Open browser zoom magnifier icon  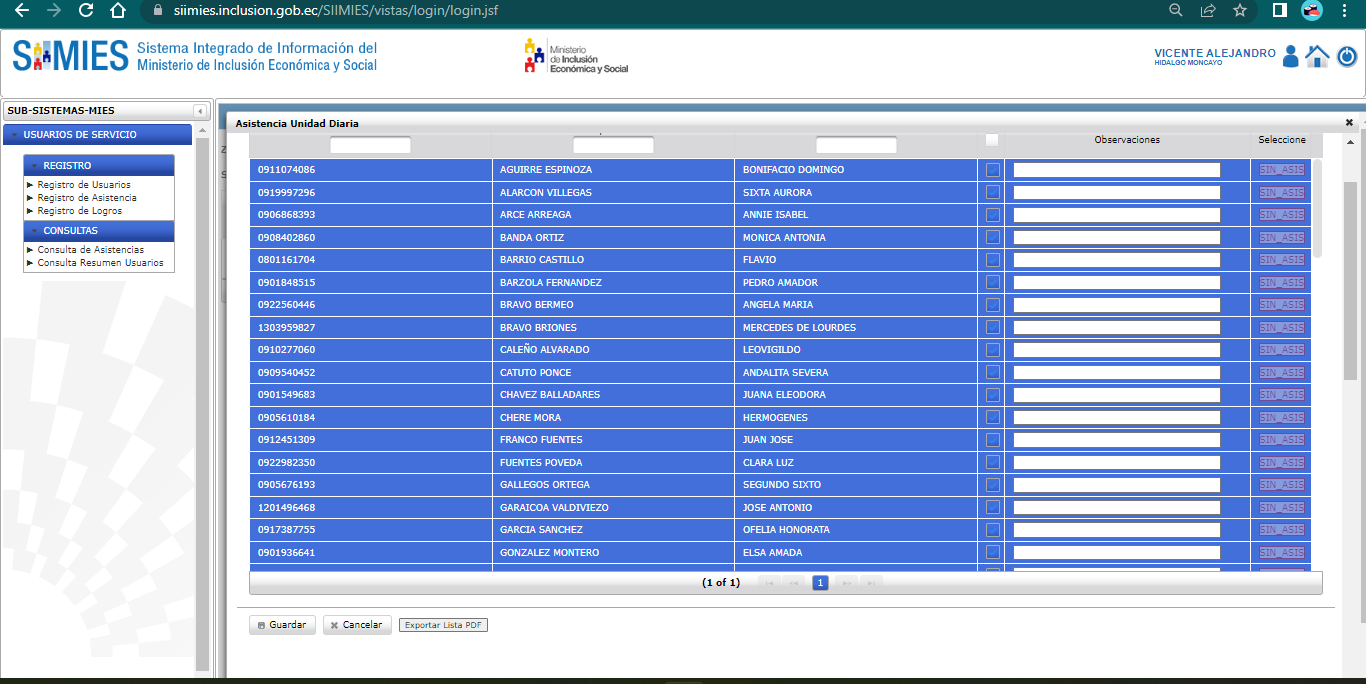1176,11
